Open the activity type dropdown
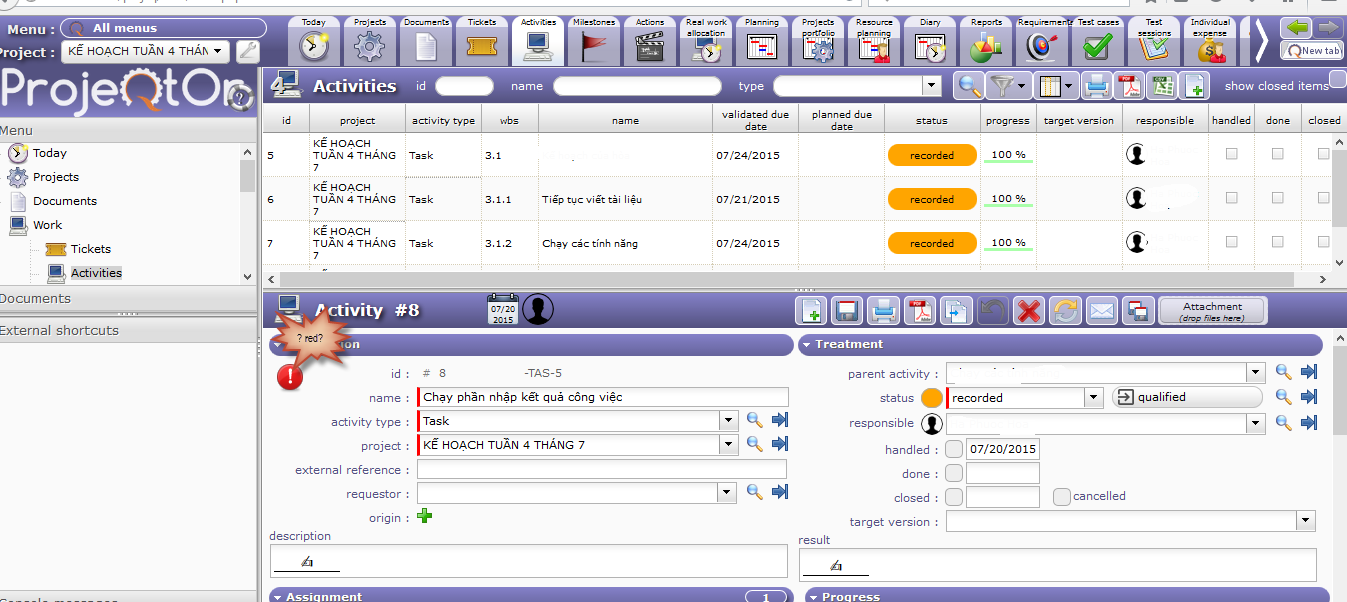The height and width of the screenshot is (602, 1347). [x=728, y=422]
